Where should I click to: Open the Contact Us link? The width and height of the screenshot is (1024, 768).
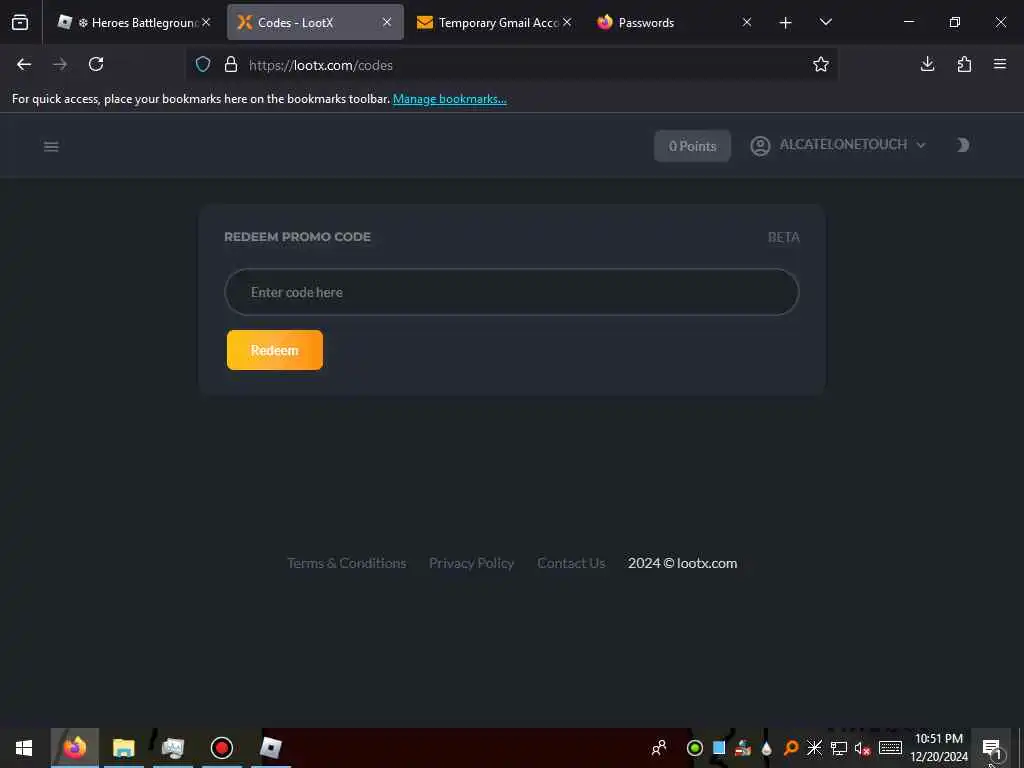click(571, 563)
